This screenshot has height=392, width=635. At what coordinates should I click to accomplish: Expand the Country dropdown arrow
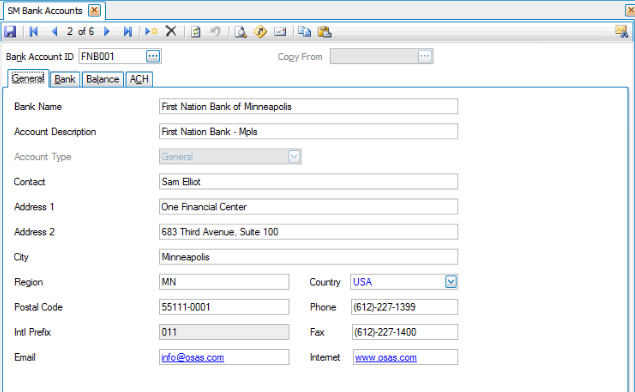tap(451, 281)
